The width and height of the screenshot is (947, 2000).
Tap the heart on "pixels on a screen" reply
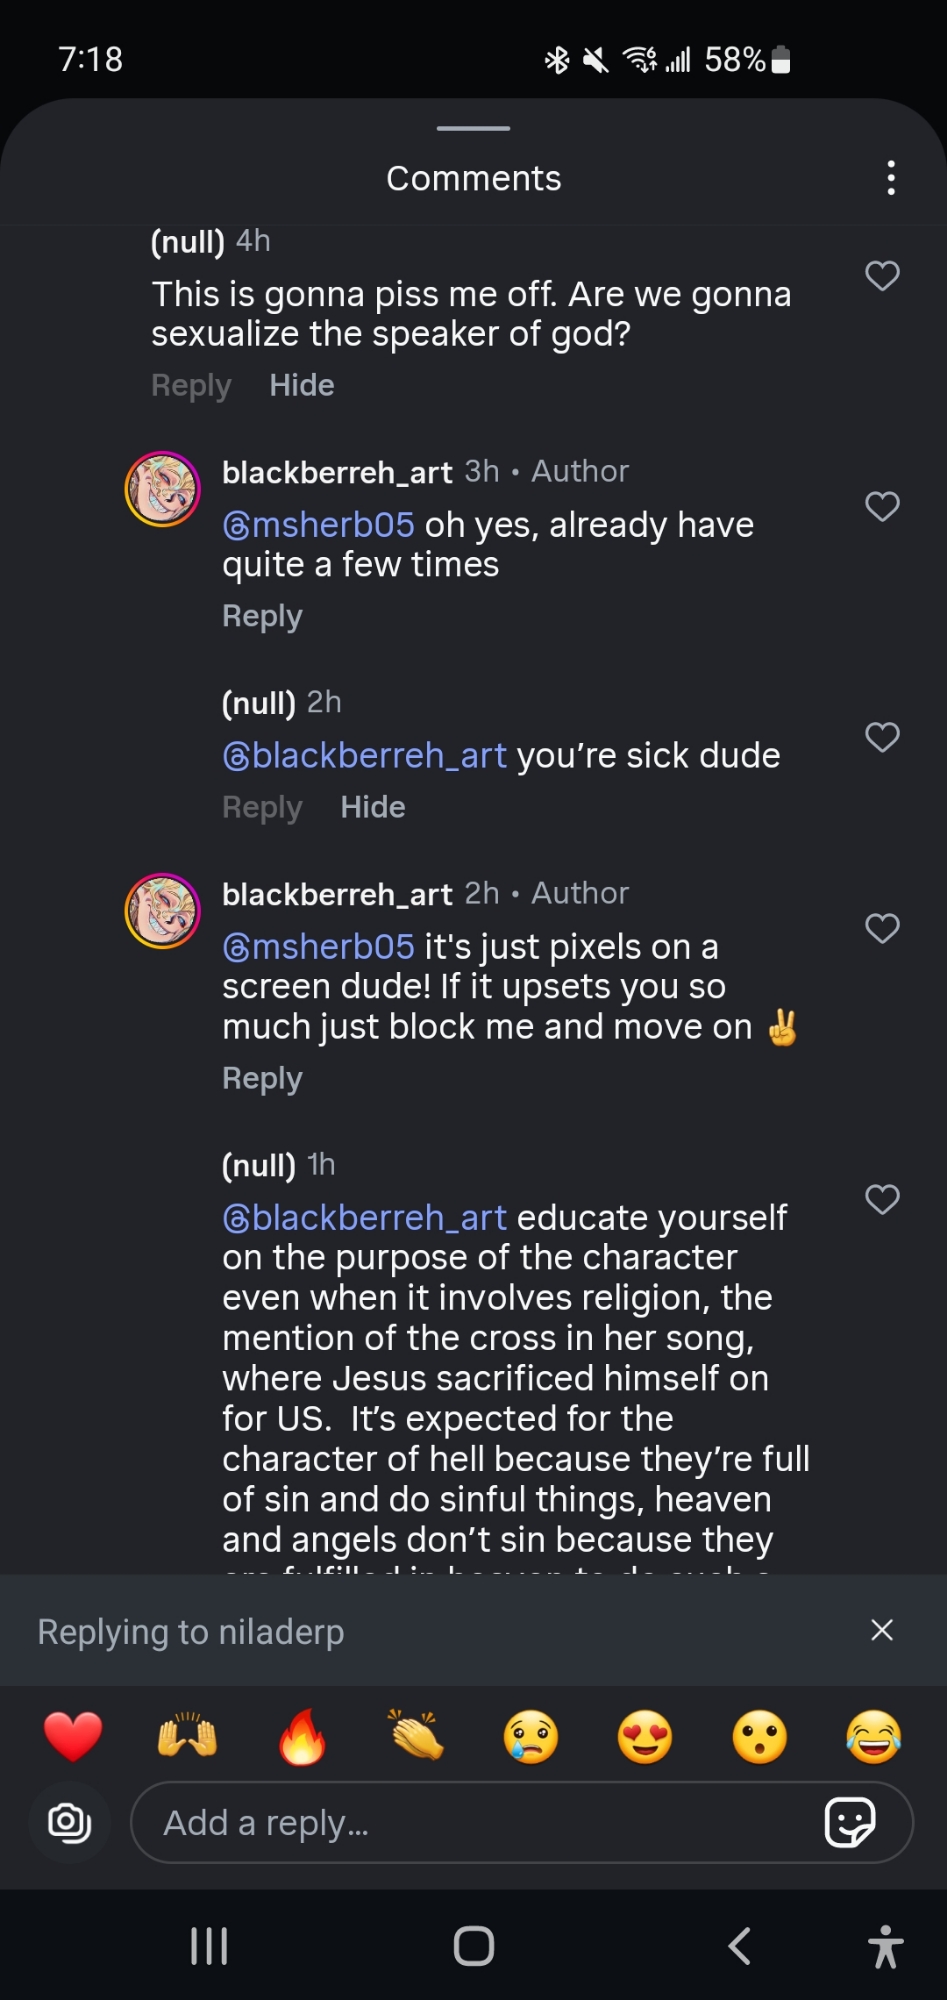click(882, 929)
